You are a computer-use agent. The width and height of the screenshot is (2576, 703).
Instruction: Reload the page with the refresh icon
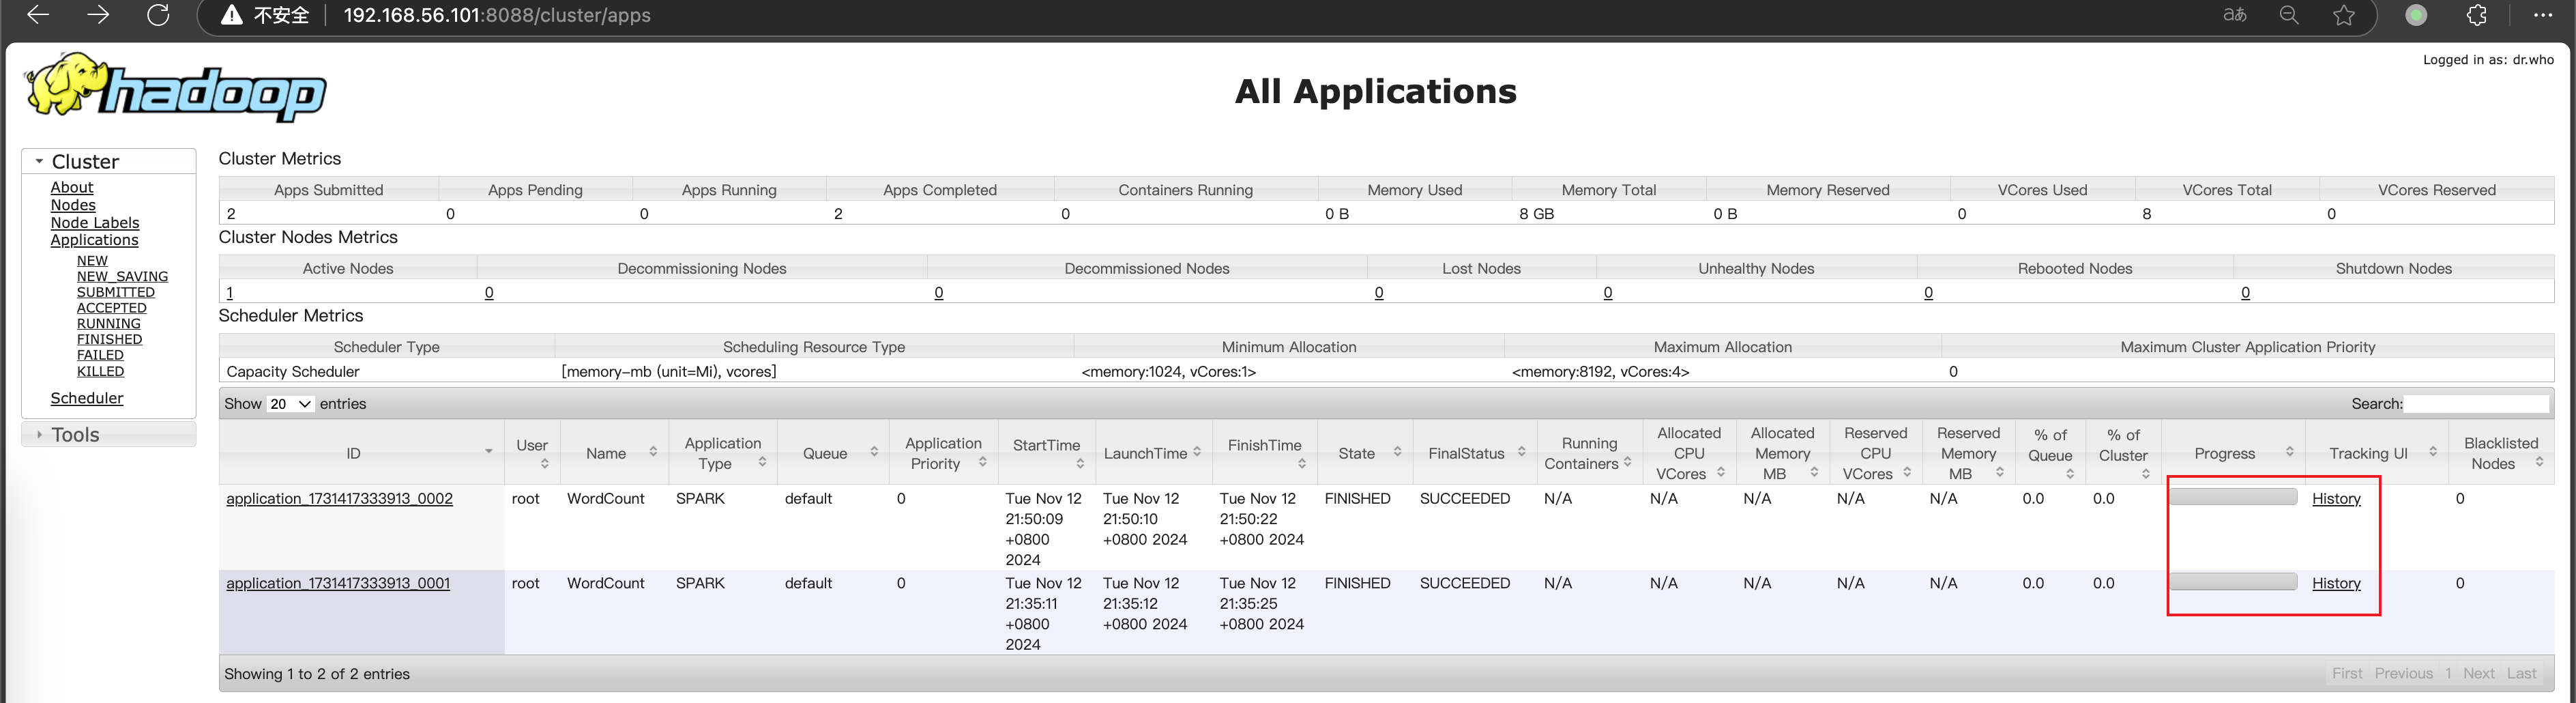tap(158, 15)
